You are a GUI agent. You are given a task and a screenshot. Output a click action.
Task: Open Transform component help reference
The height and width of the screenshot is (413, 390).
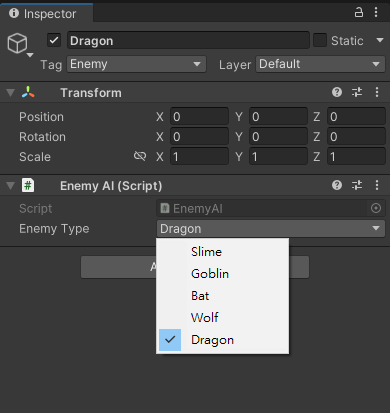pyautogui.click(x=337, y=92)
